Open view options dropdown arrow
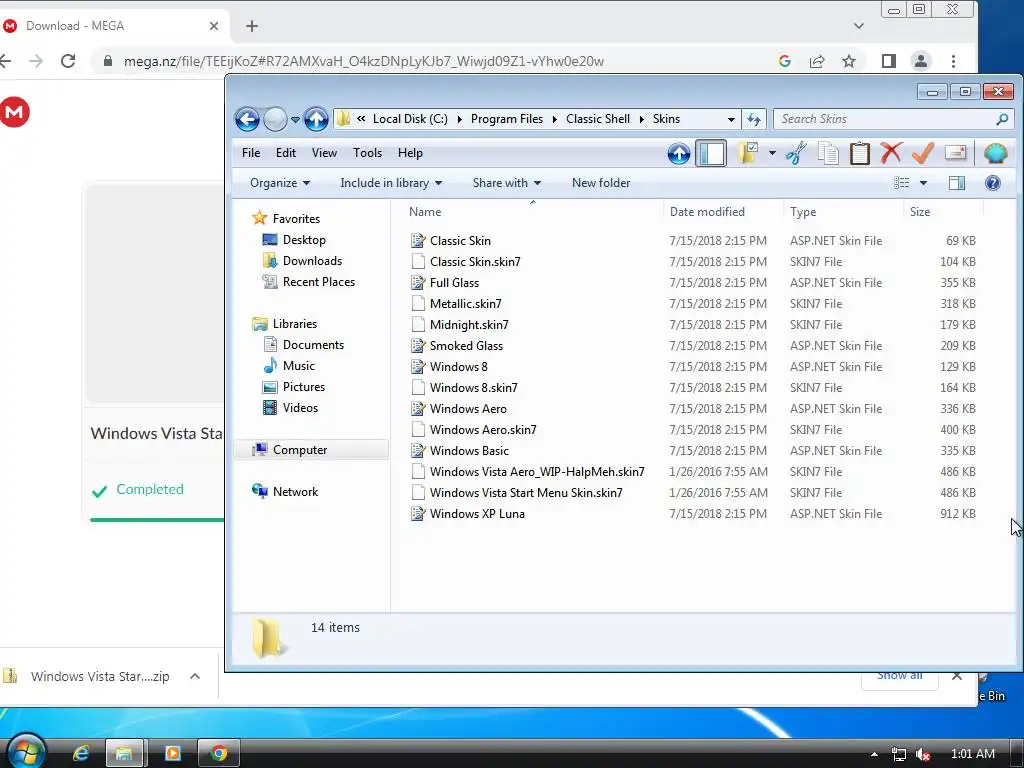1024x768 pixels. click(923, 183)
